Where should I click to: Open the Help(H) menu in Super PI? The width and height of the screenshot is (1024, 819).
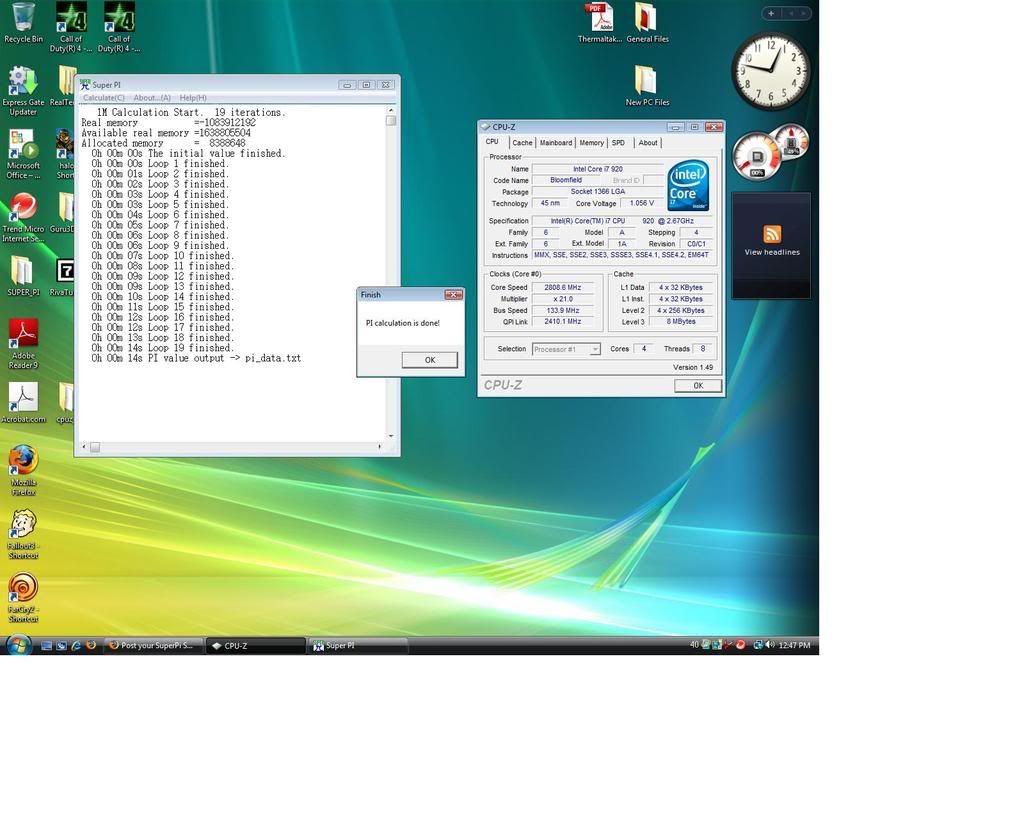click(193, 98)
